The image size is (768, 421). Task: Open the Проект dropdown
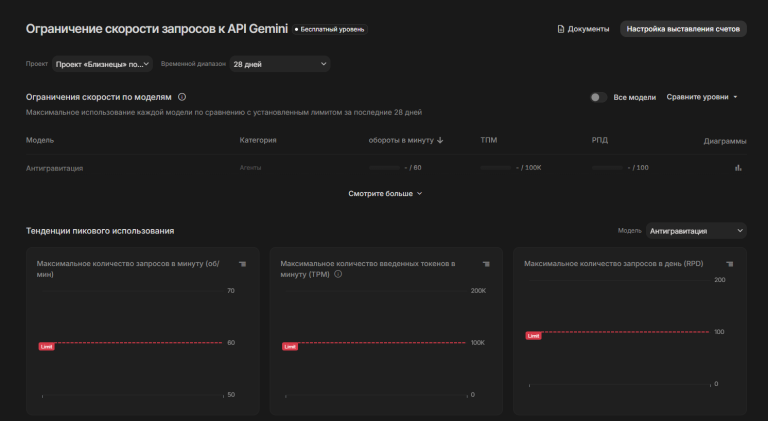102,64
